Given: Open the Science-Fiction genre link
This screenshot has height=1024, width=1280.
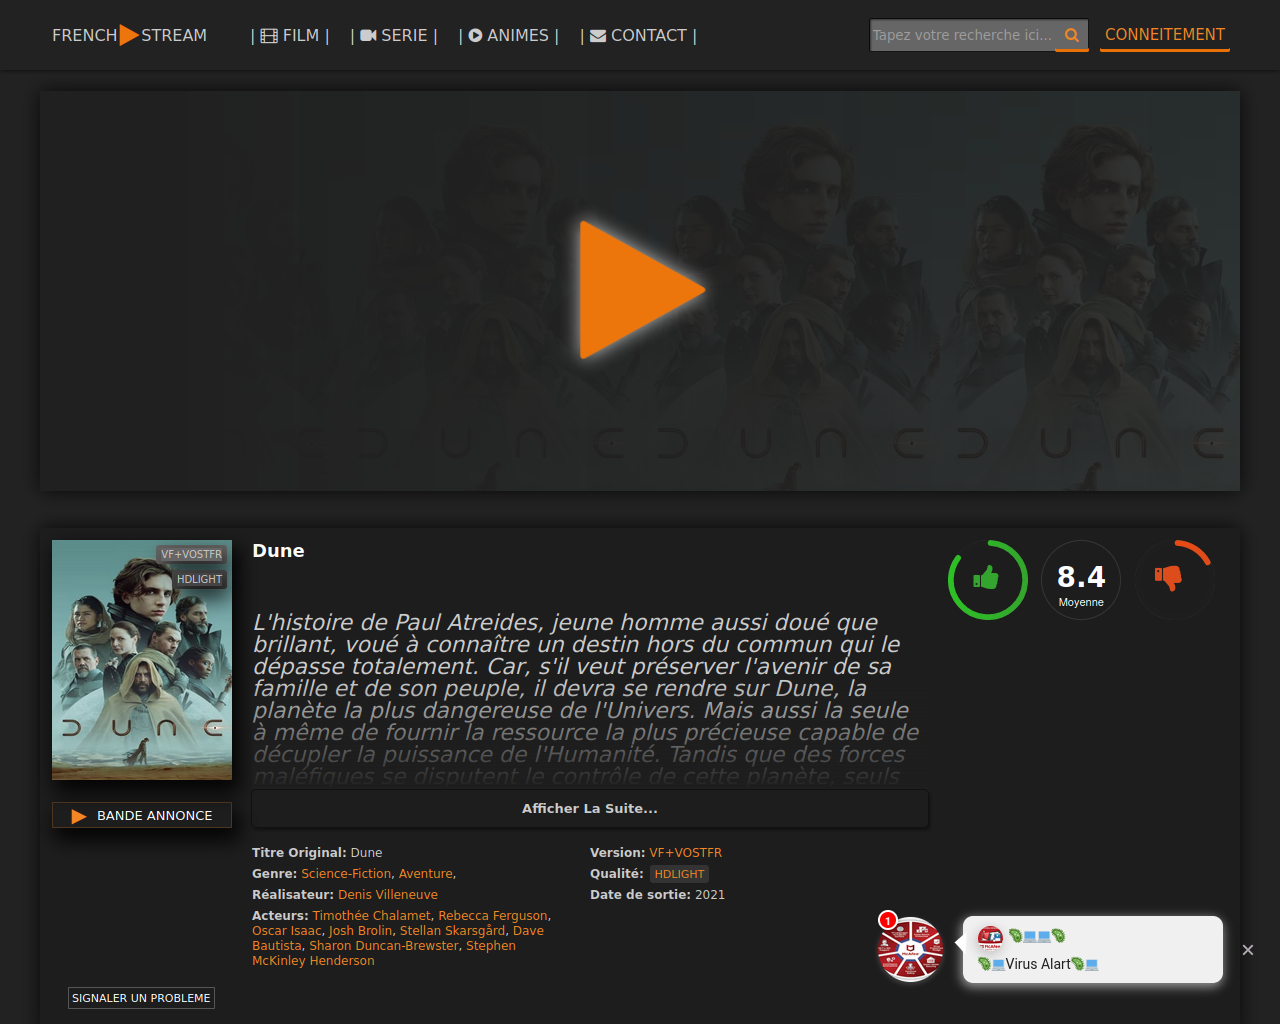Looking at the screenshot, I should click(346, 874).
